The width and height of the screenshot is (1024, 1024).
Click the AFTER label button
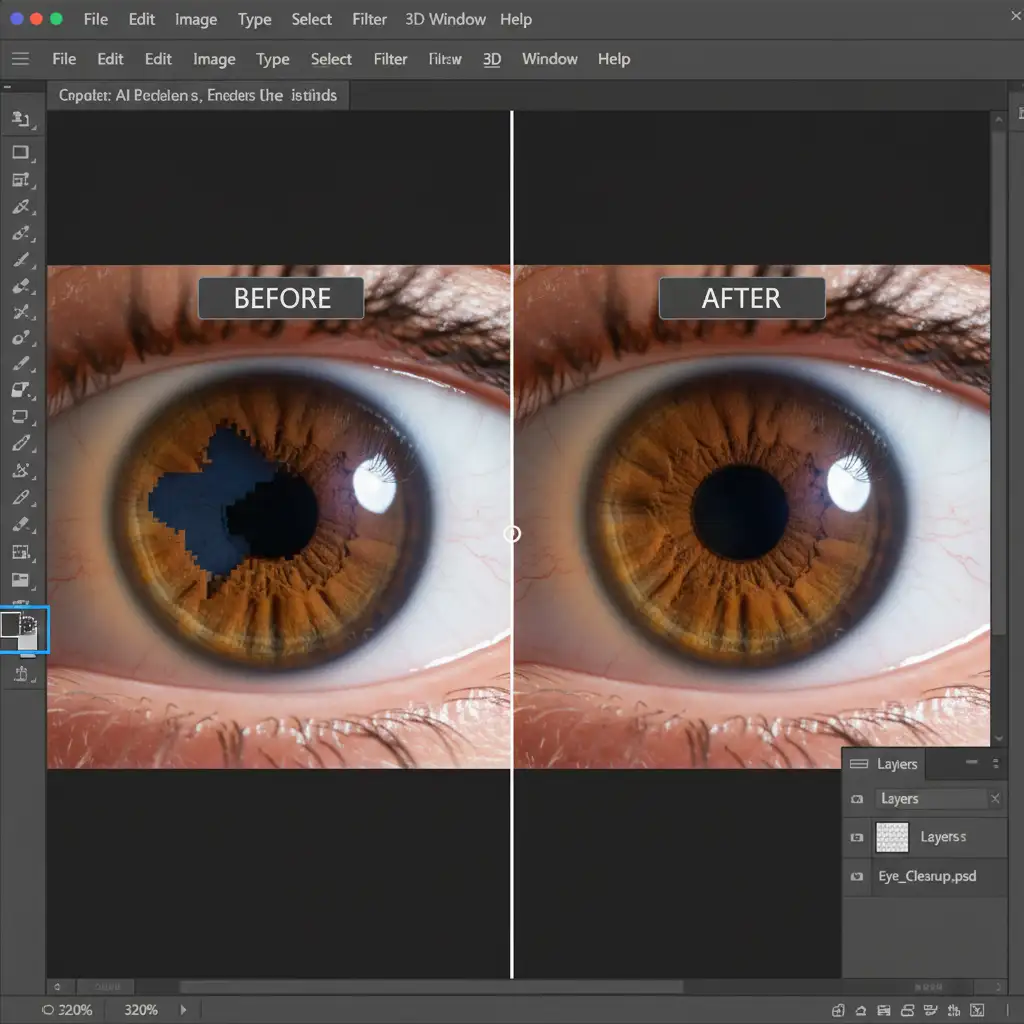click(x=741, y=298)
